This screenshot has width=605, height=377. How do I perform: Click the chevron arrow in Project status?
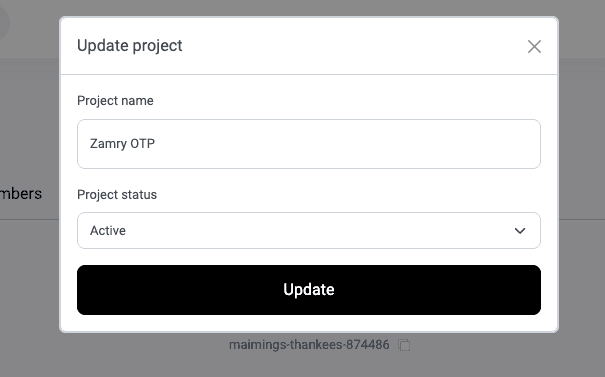(x=520, y=231)
